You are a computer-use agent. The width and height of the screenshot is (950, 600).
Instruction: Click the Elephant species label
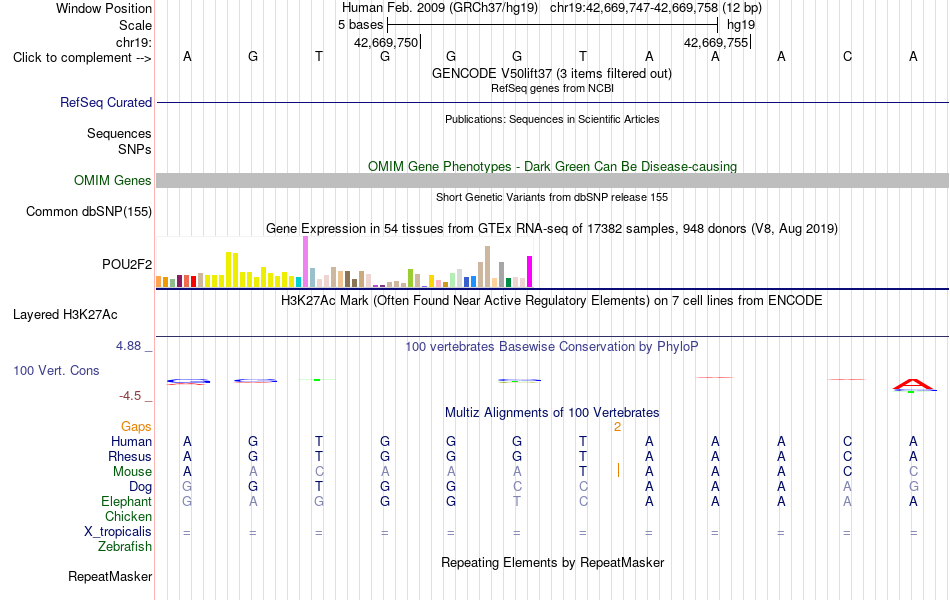coord(126,501)
